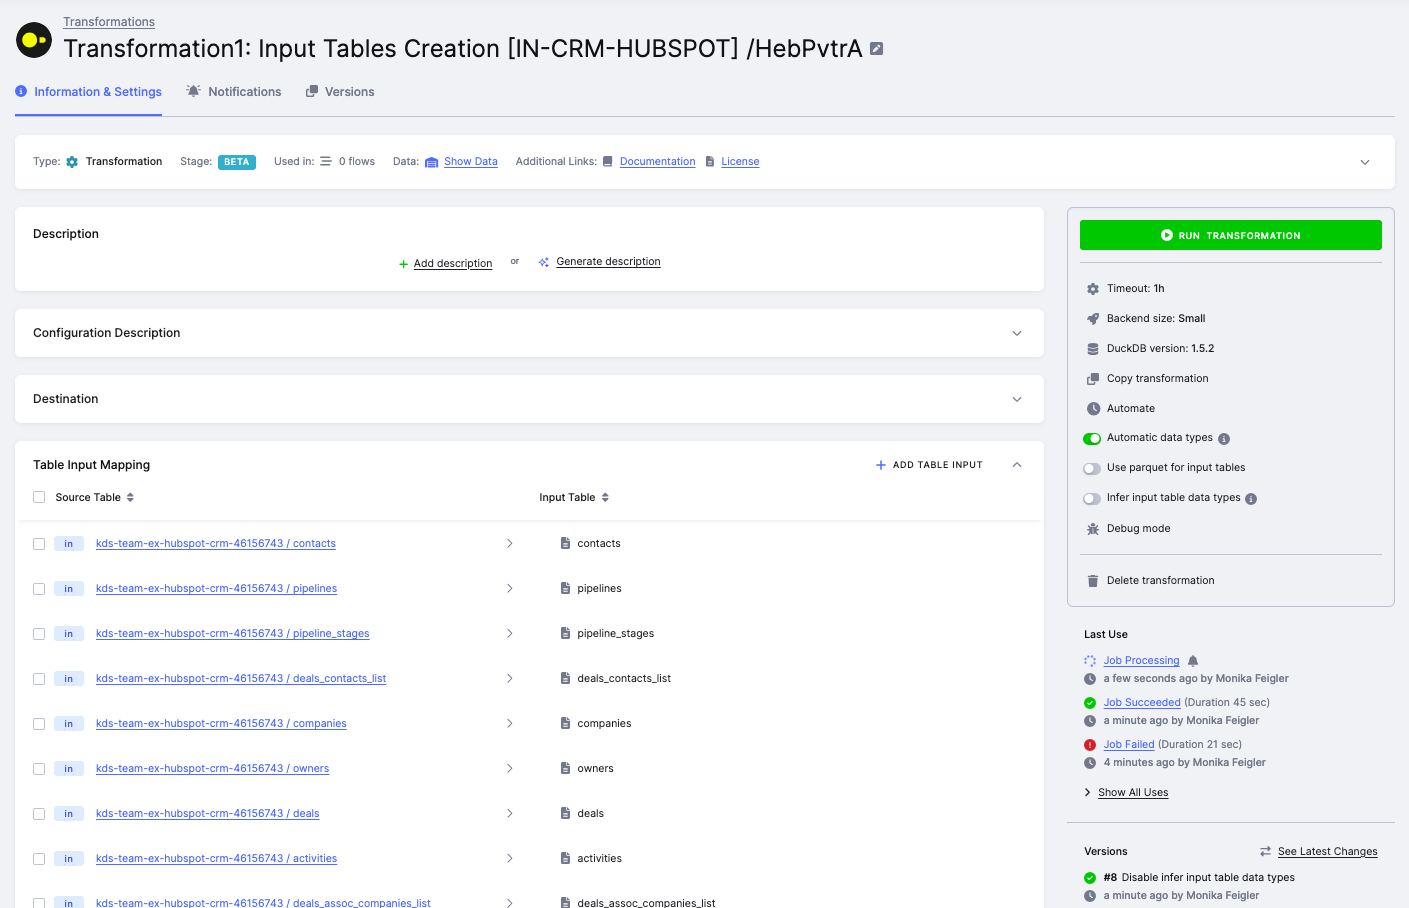Check the select-all Source Table checkbox
This screenshot has width=1409, height=908.
39,497
